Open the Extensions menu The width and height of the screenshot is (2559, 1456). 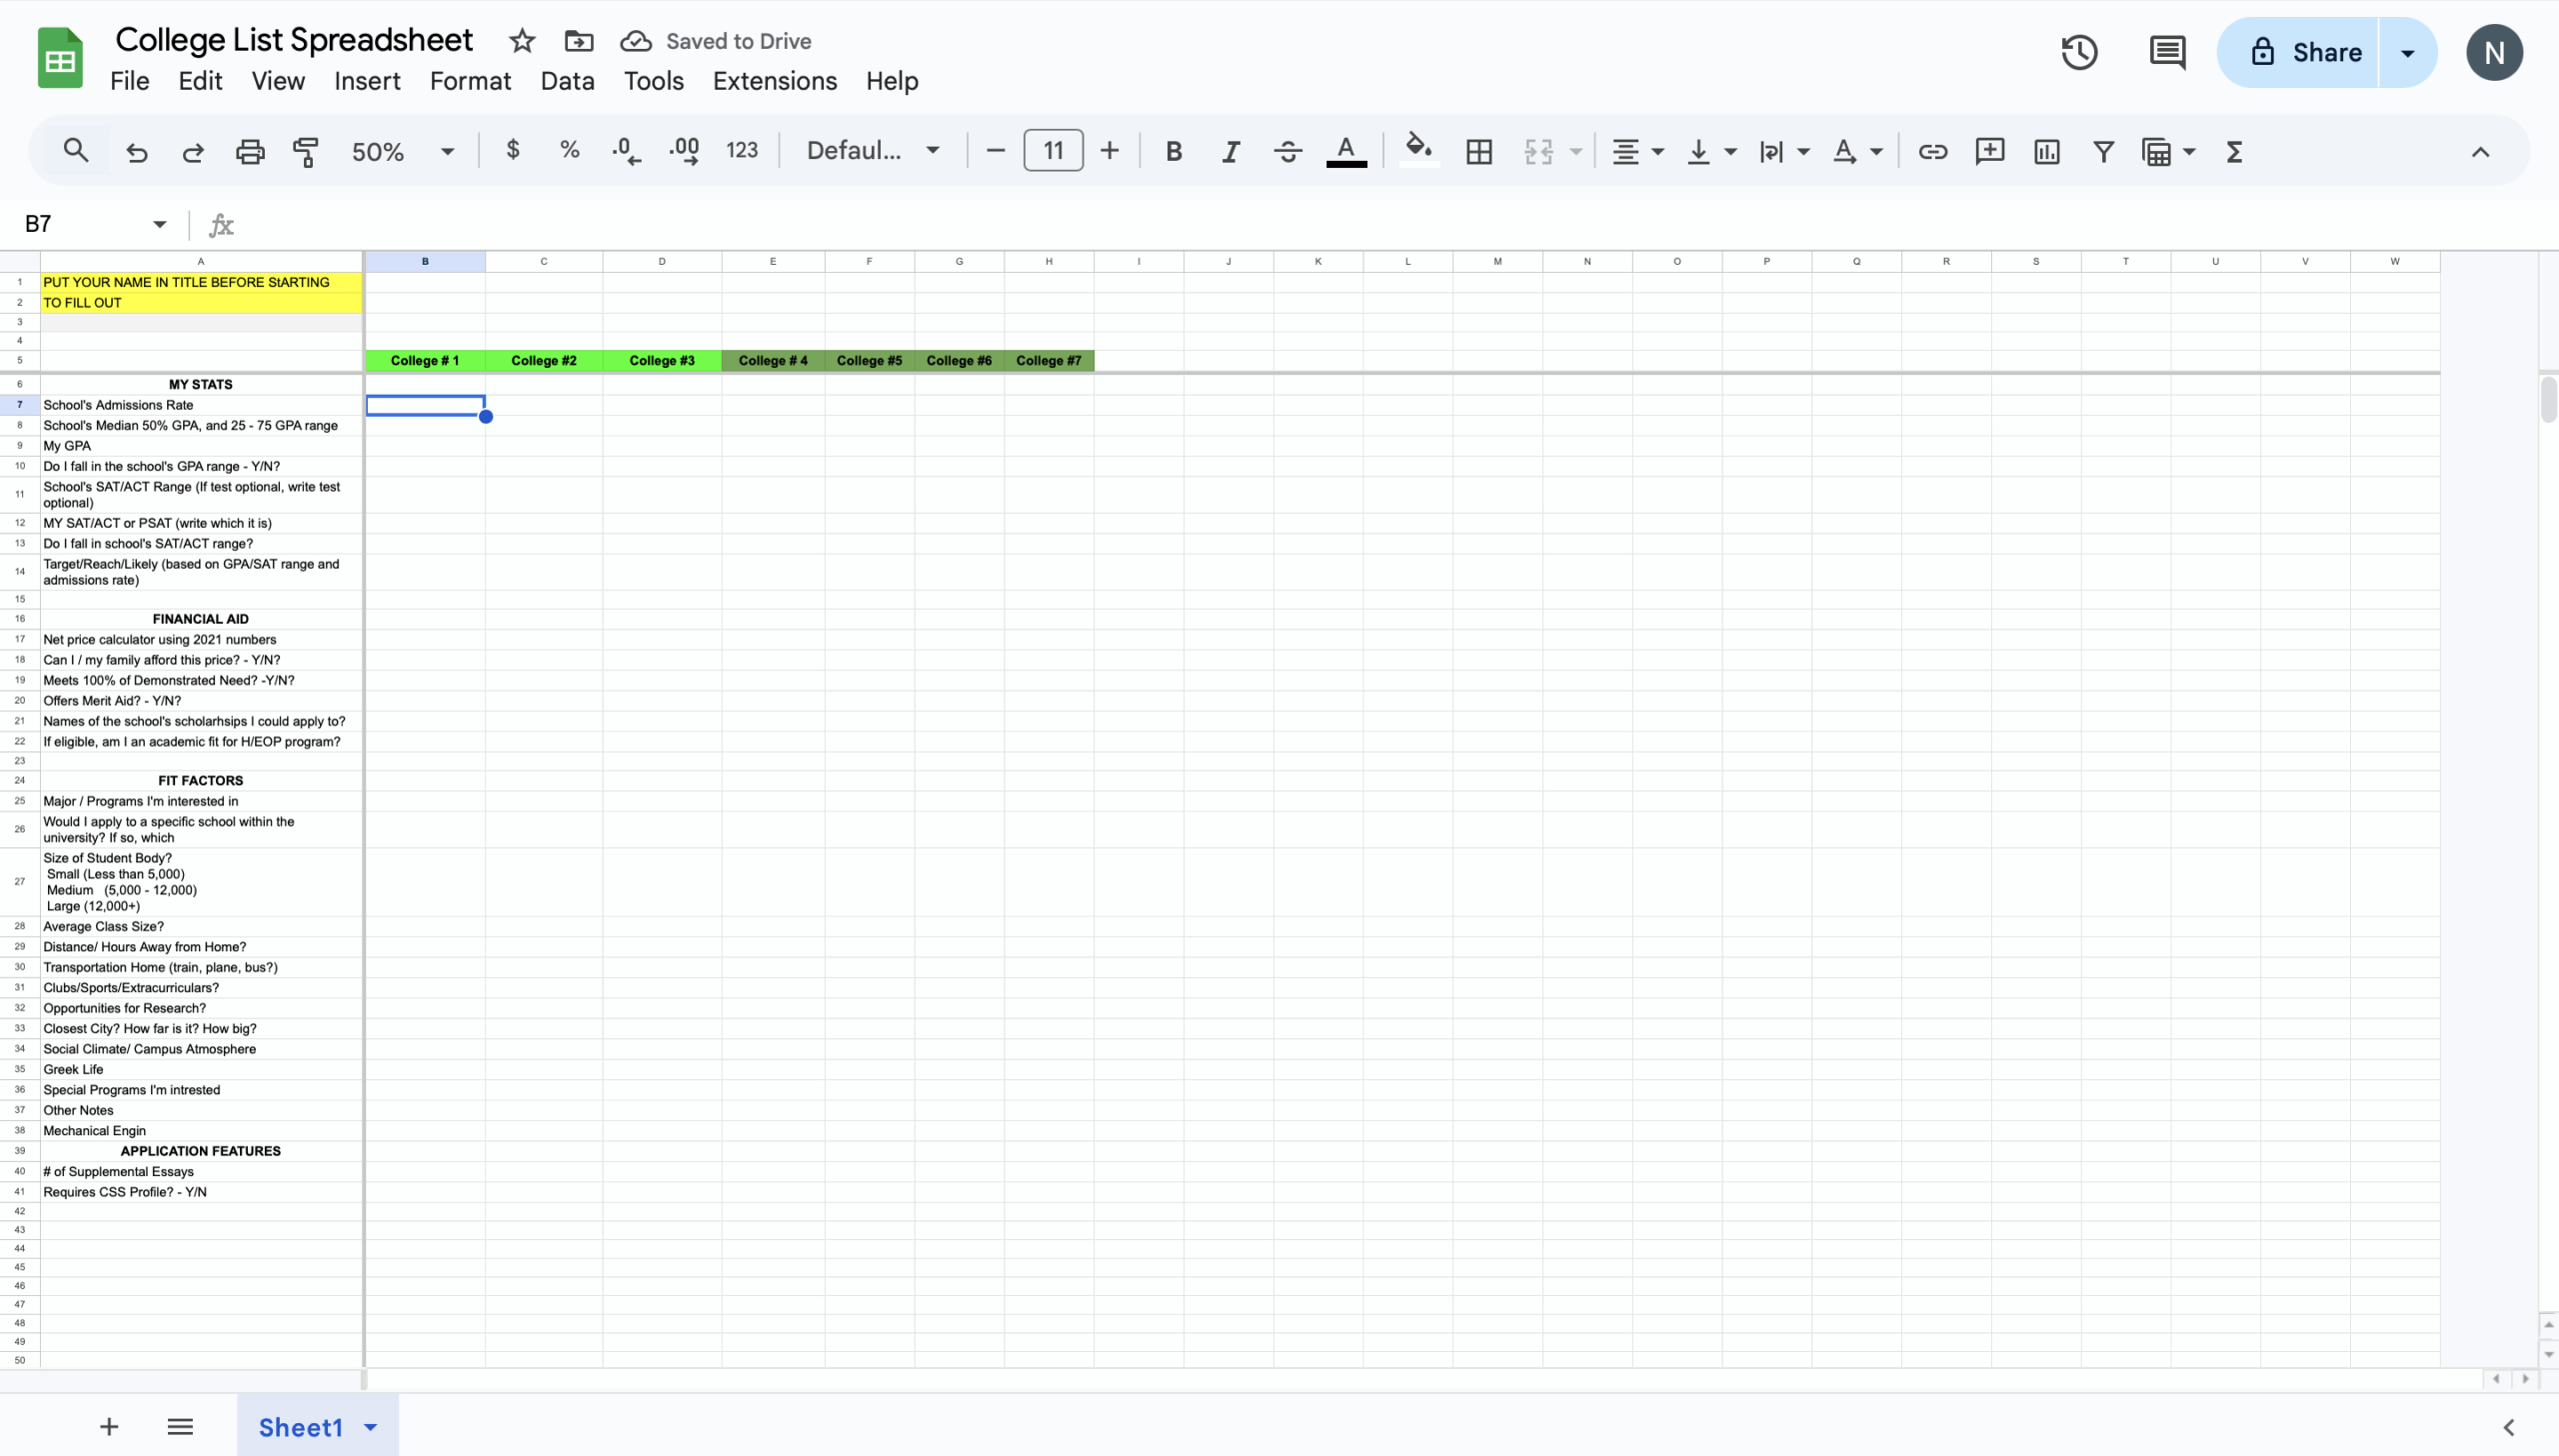pyautogui.click(x=774, y=81)
